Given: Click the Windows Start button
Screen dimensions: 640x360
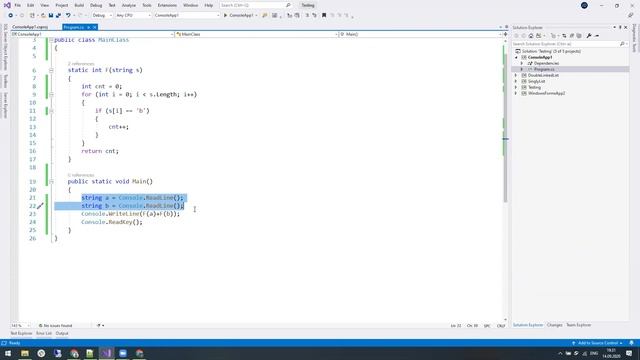Looking at the screenshot, I should (8, 353).
